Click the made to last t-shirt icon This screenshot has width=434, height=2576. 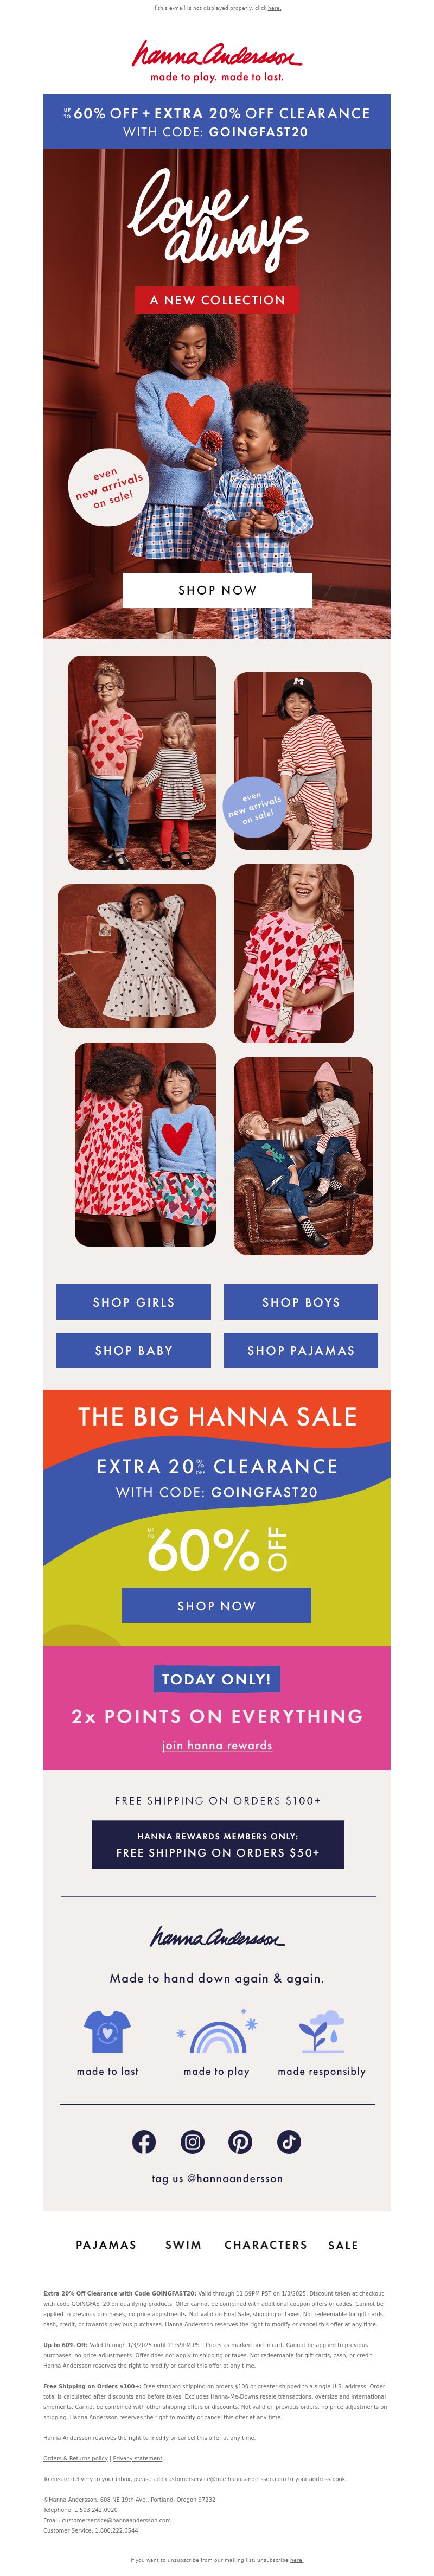[107, 2032]
